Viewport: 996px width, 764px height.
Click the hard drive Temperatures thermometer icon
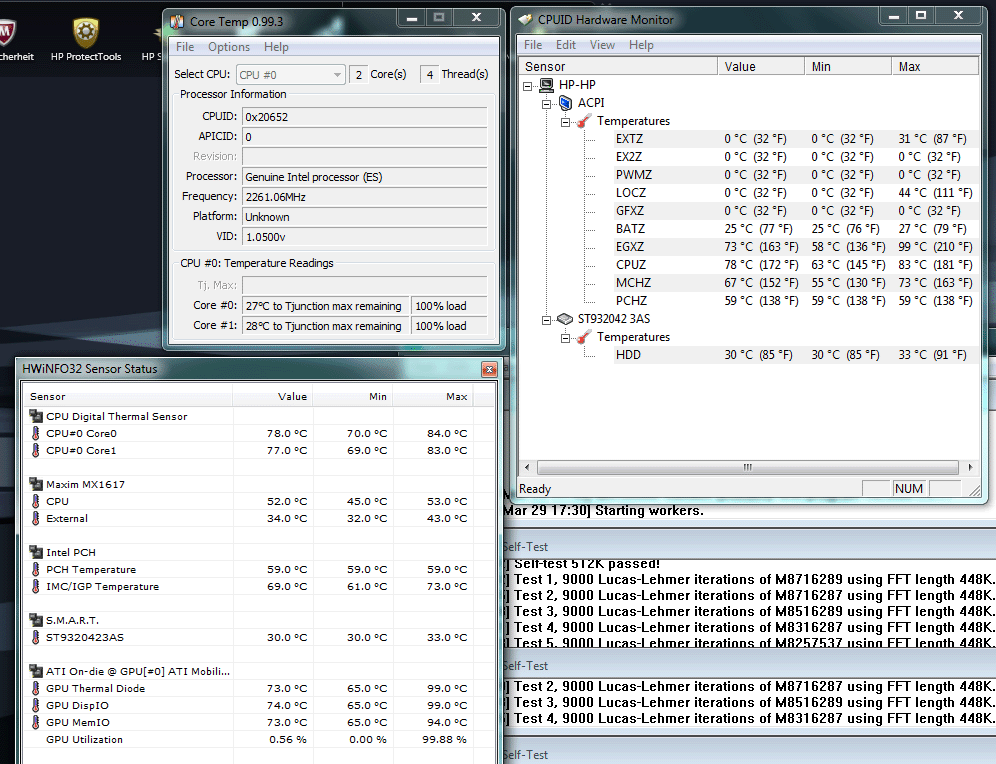[584, 337]
